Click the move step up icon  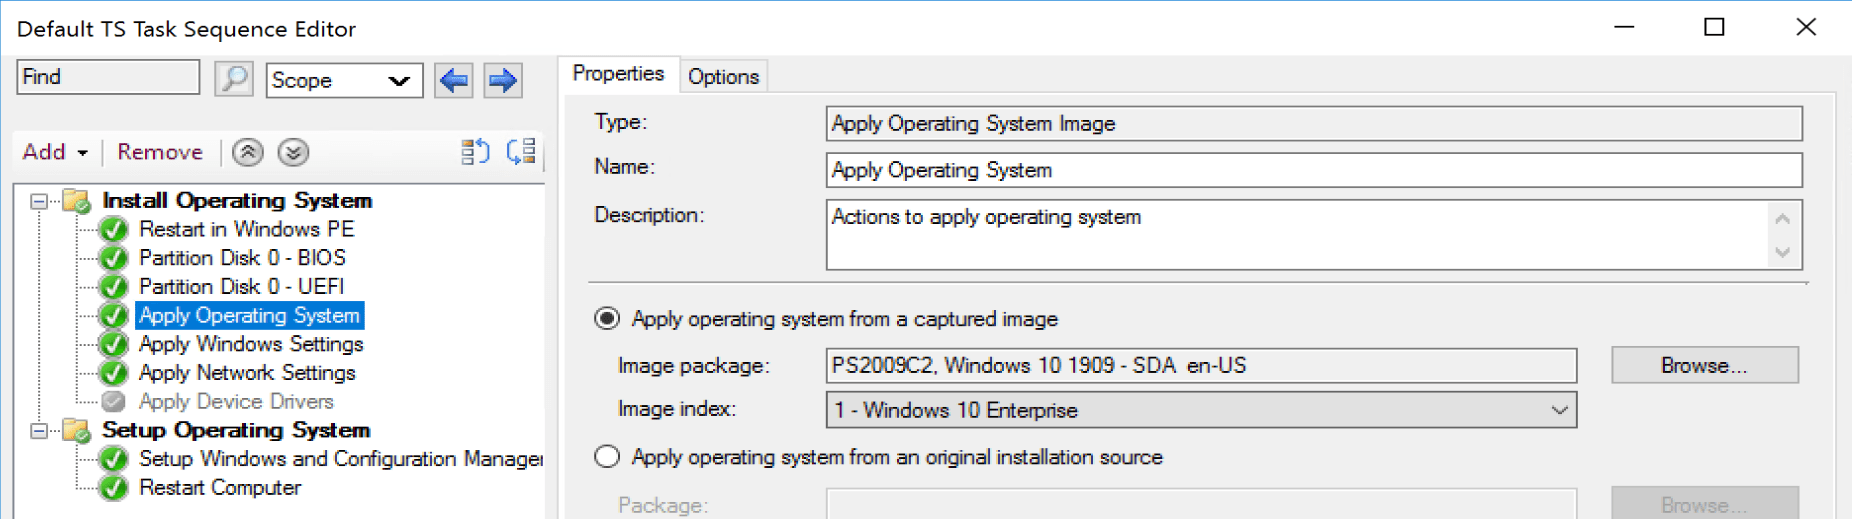[248, 152]
